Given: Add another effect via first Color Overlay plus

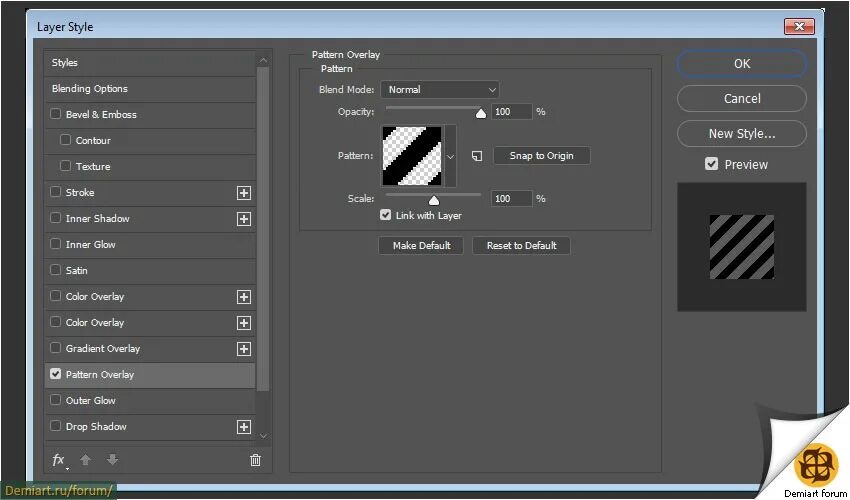Looking at the screenshot, I should (x=244, y=297).
